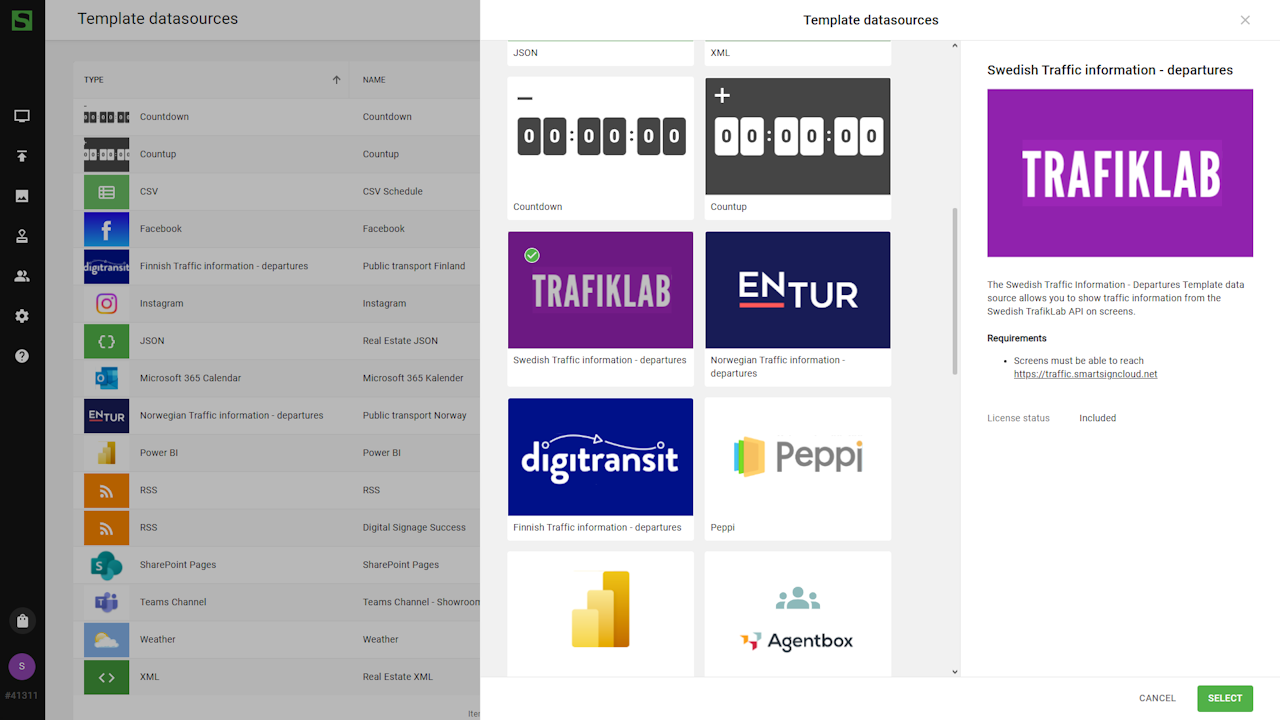Click the green CSV icon in the table
The width and height of the screenshot is (1280, 720).
coord(106,192)
